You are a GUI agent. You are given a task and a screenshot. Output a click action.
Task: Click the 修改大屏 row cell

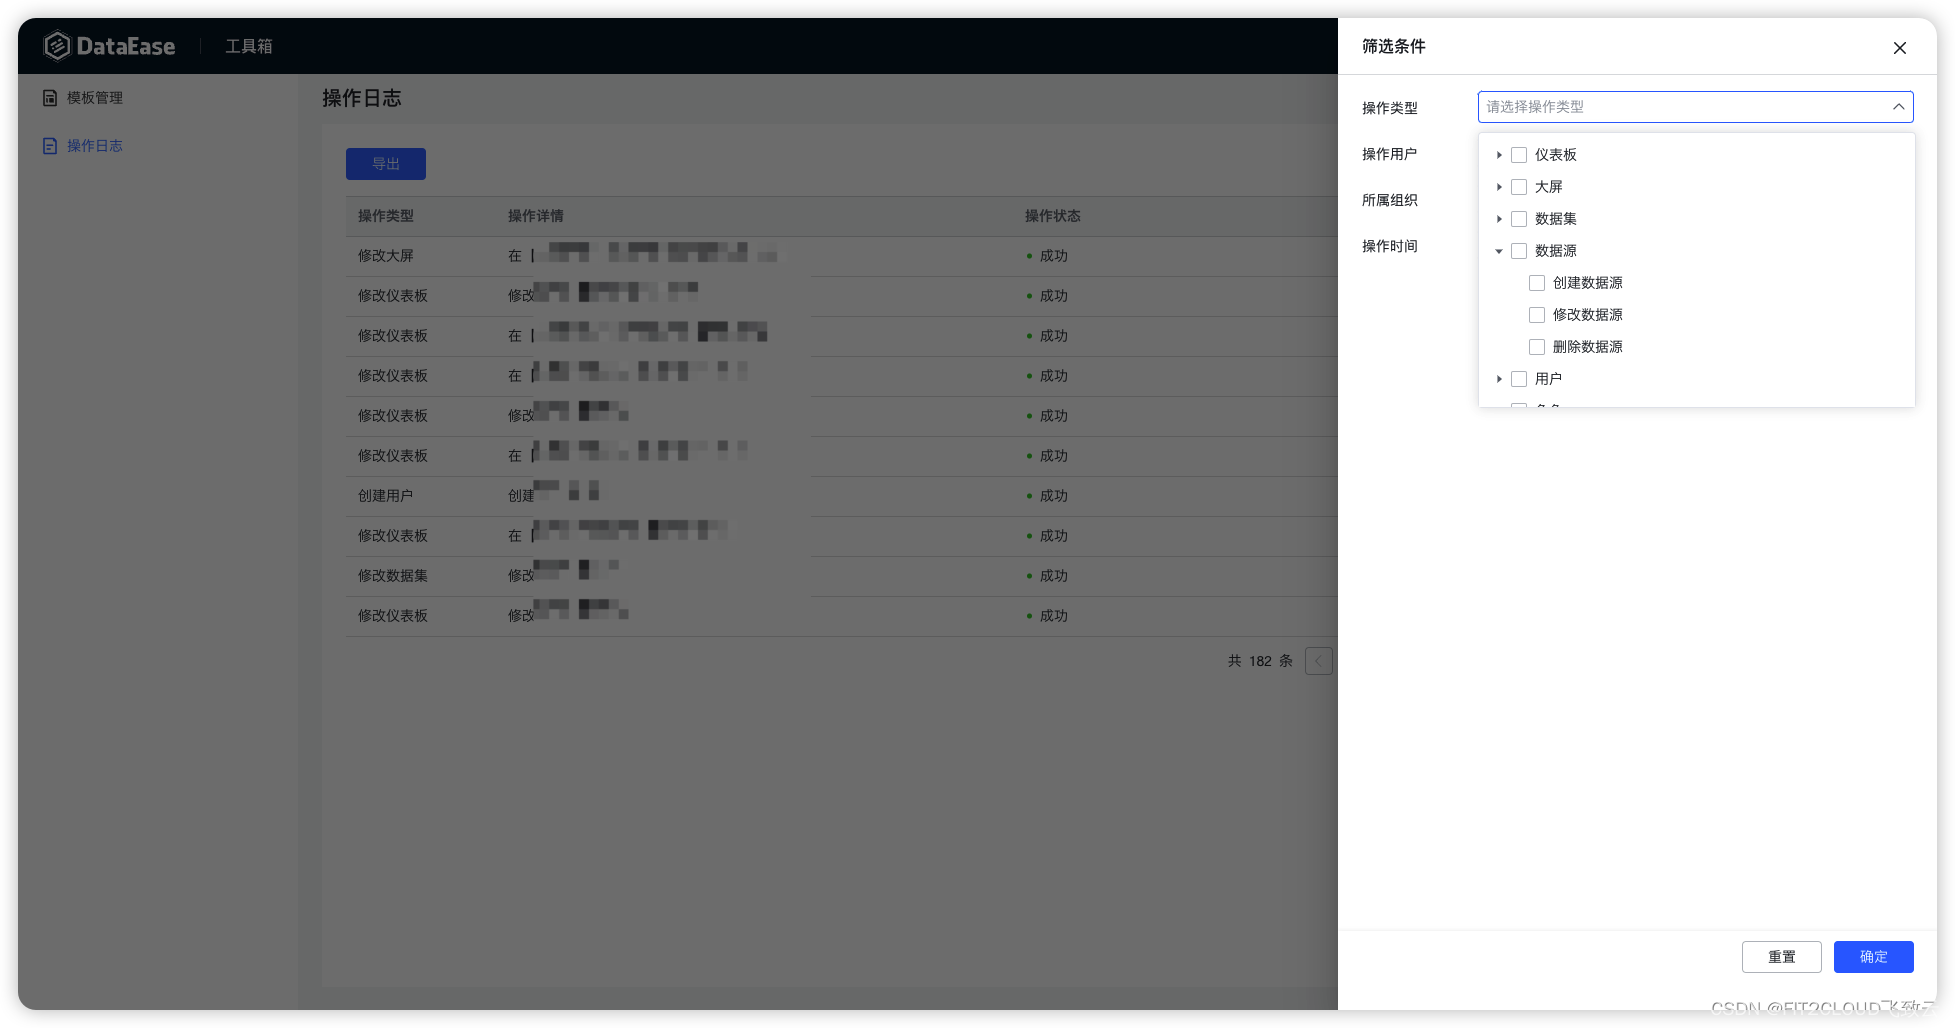386,256
